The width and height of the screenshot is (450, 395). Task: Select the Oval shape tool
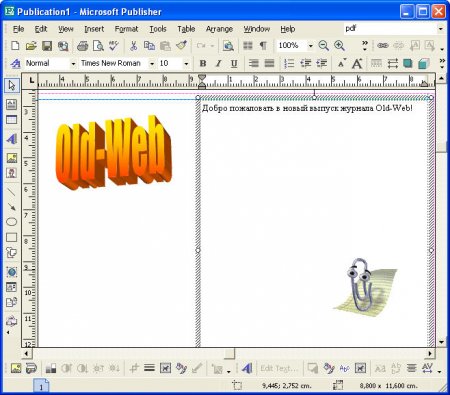[x=12, y=222]
